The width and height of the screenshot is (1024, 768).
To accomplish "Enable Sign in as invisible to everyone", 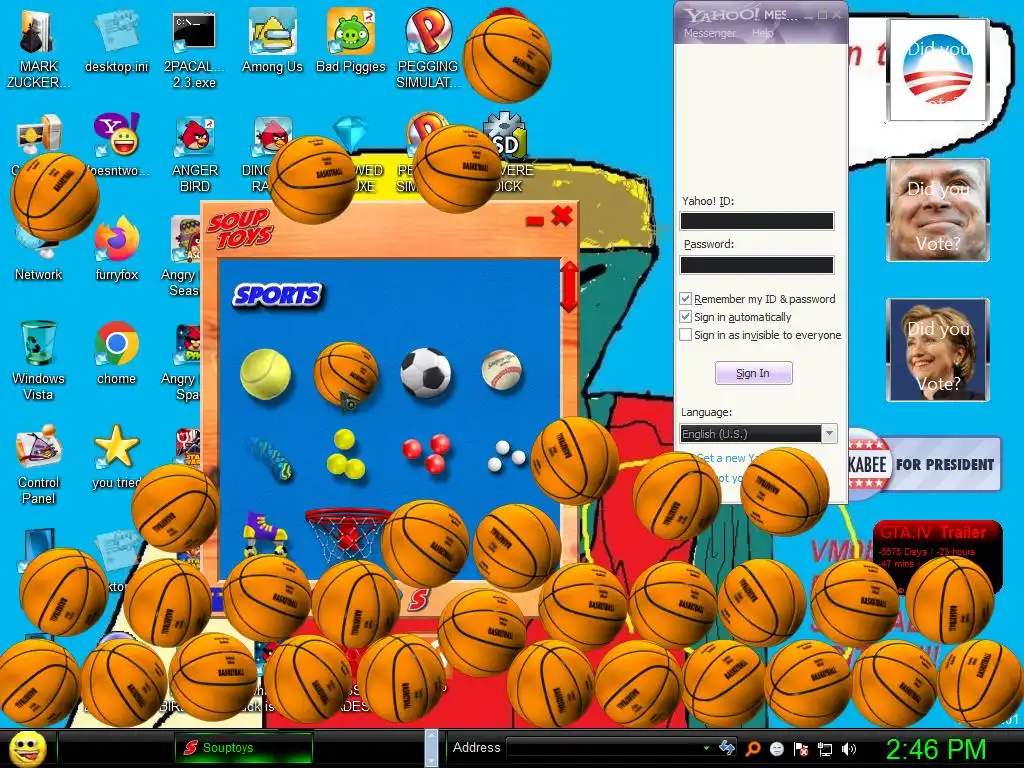I will pyautogui.click(x=685, y=335).
